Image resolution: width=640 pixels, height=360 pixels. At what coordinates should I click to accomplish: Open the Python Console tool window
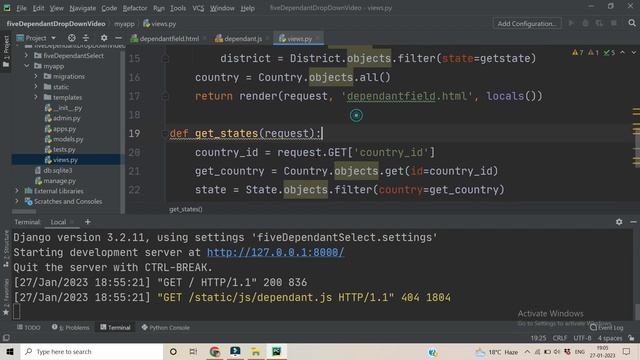coord(165,327)
